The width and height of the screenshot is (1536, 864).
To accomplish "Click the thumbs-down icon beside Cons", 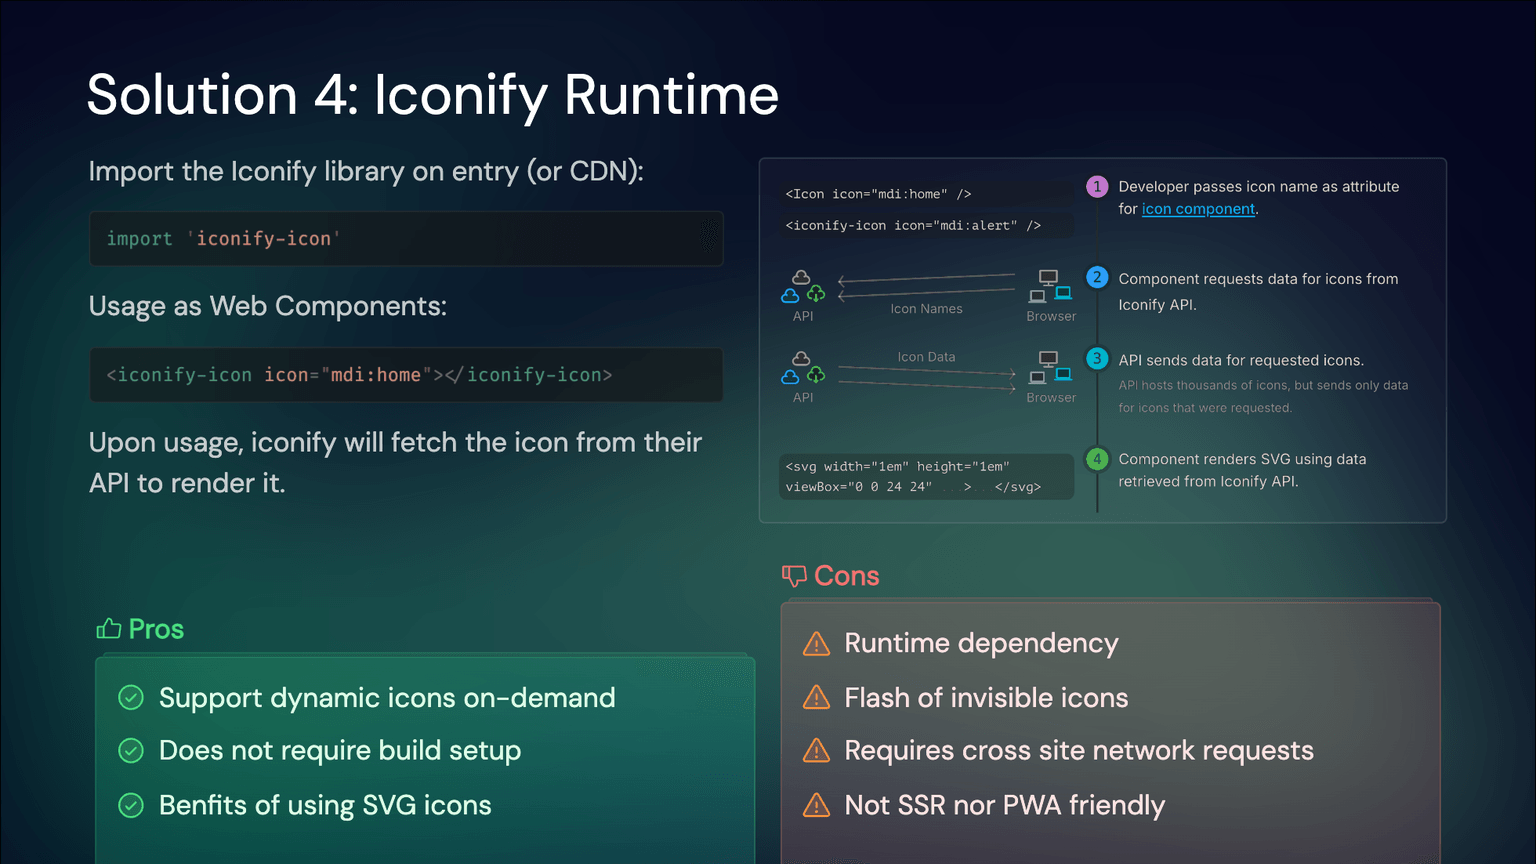I will point(794,576).
